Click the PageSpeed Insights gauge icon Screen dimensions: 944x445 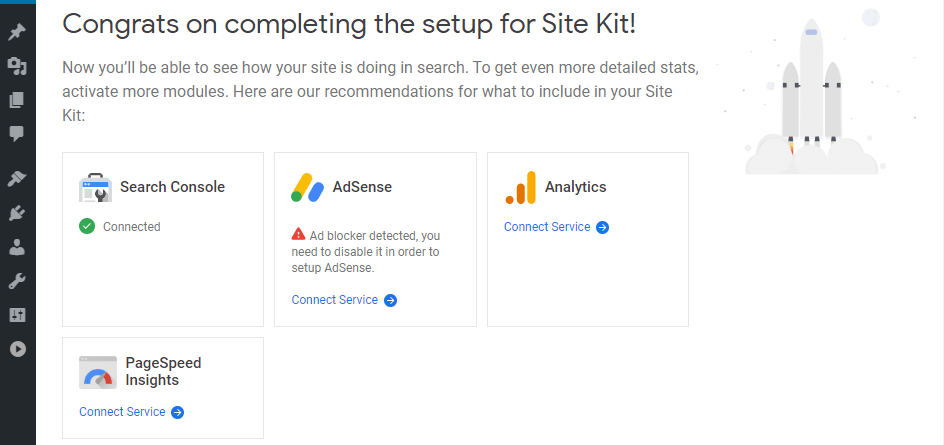pyautogui.click(x=98, y=372)
